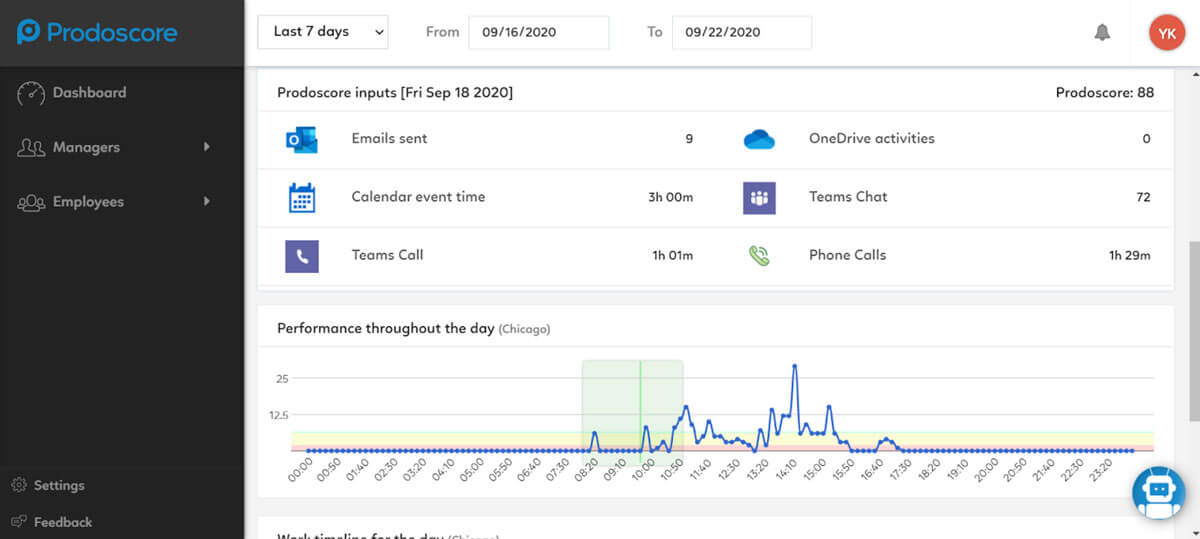Open the YK user avatar menu
This screenshot has height=539, width=1200.
(x=1166, y=32)
